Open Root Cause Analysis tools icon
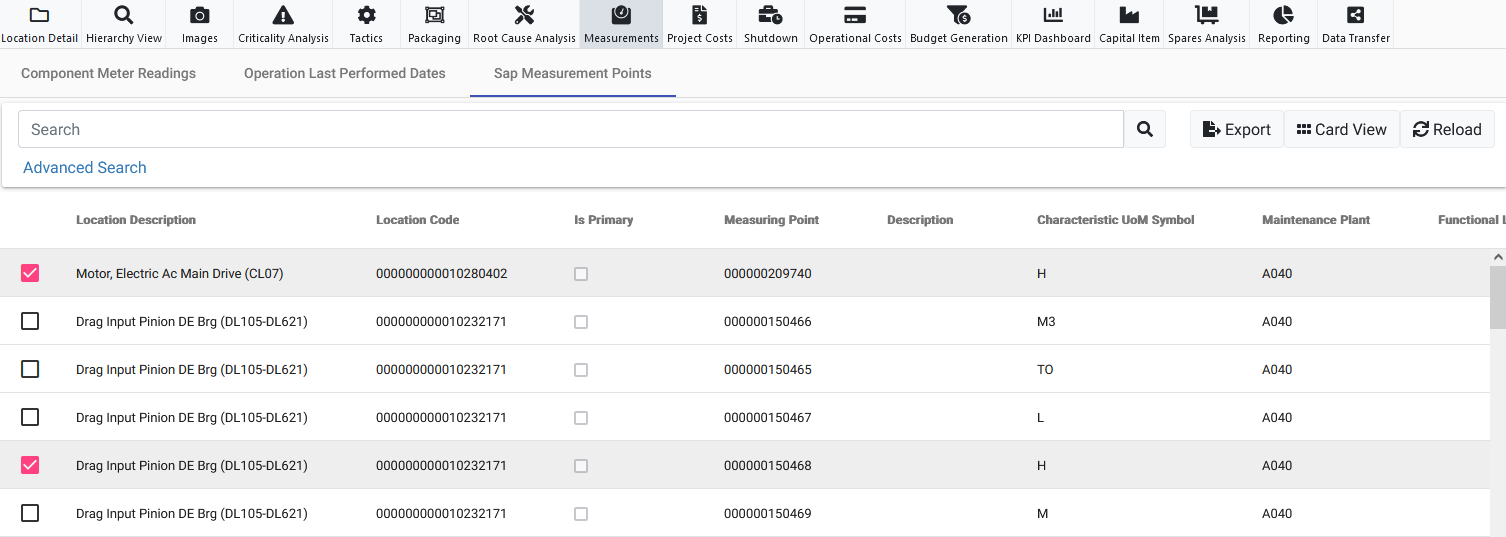Viewport: 1506px width, 537px height. pyautogui.click(x=524, y=15)
